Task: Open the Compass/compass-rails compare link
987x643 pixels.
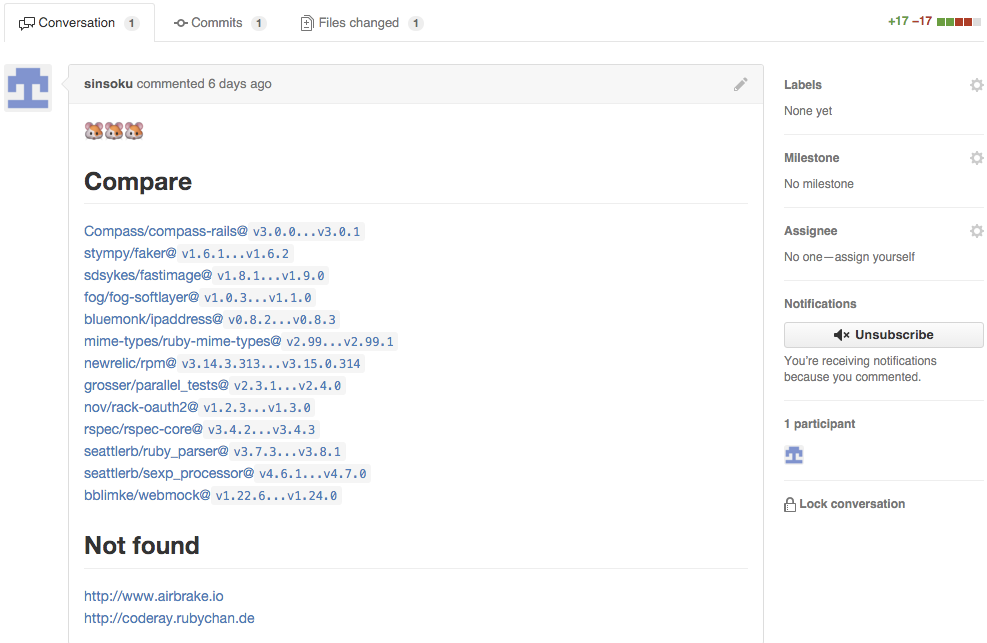Action: point(224,232)
